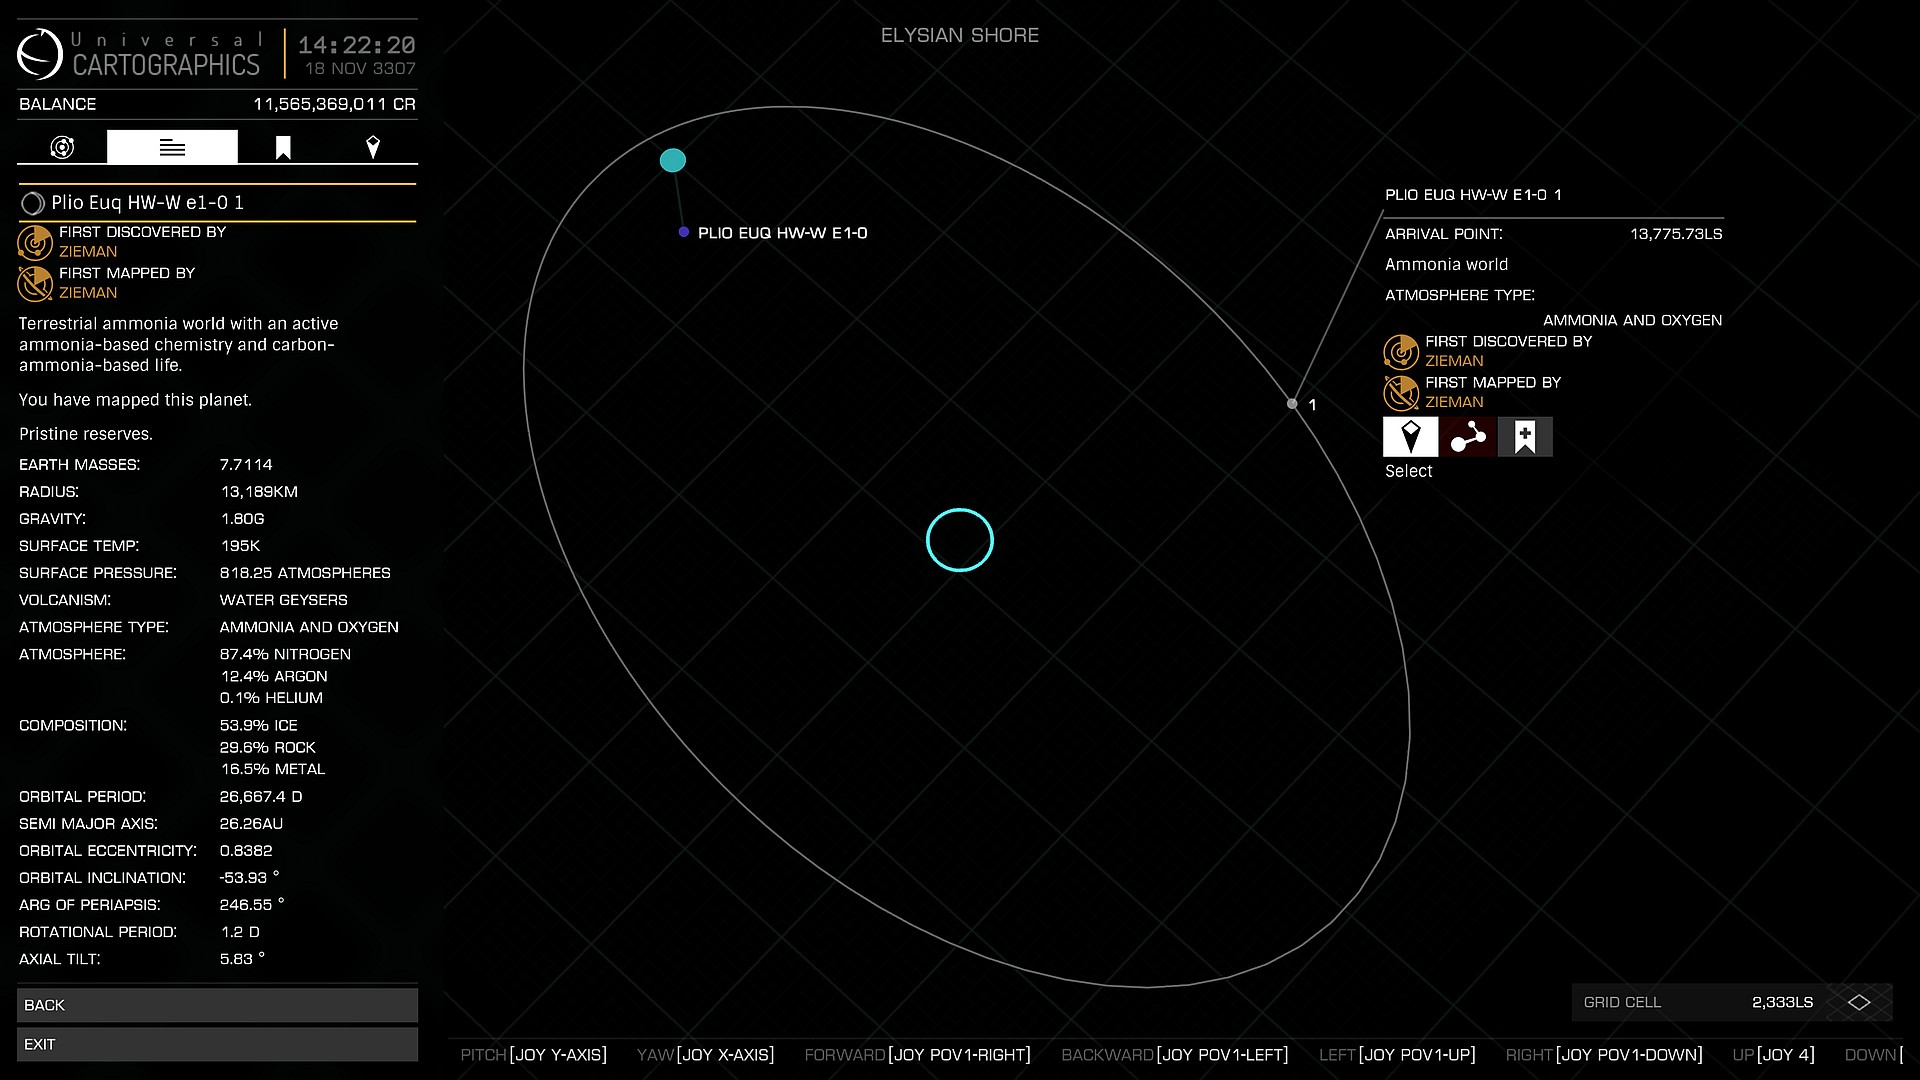Click the clock time 14:22:20
This screenshot has width=1920, height=1080.
[357, 45]
